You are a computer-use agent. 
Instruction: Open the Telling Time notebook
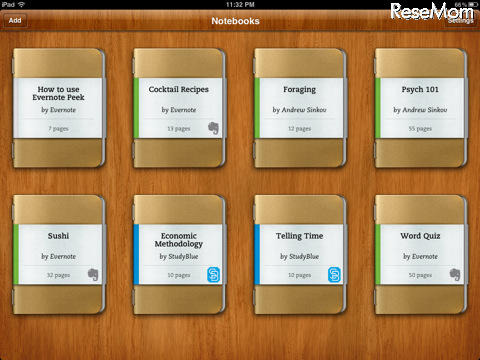[x=300, y=255]
